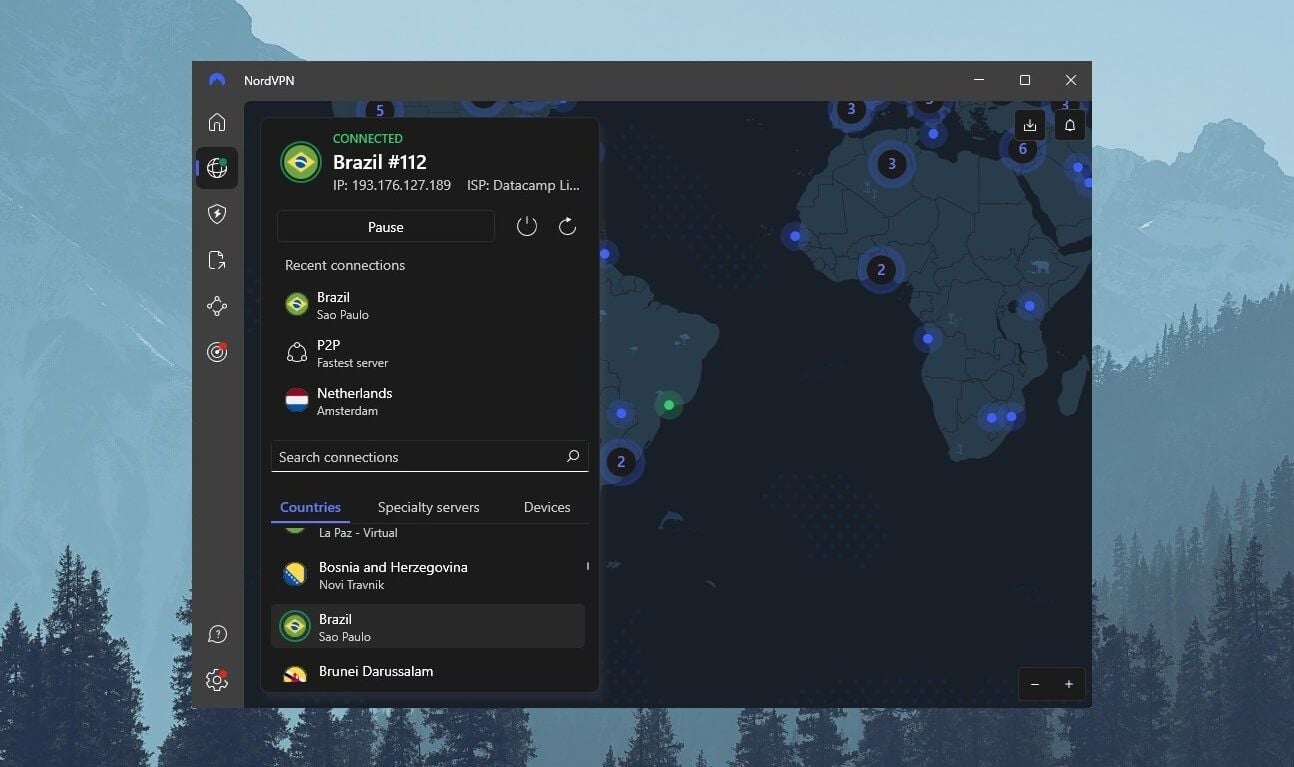Image resolution: width=1294 pixels, height=767 pixels.
Task: Open the Help question mark icon
Action: click(217, 634)
